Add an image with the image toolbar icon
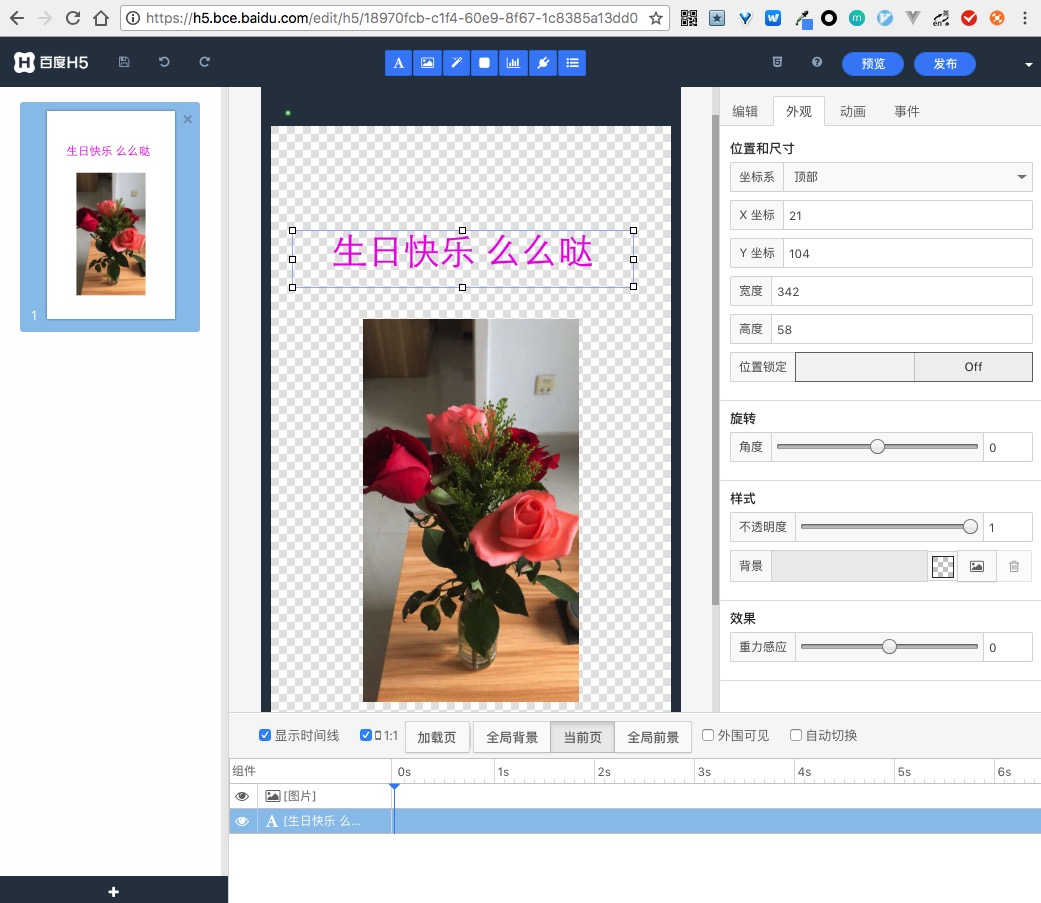Screen dimensions: 1041x903 [427, 62]
